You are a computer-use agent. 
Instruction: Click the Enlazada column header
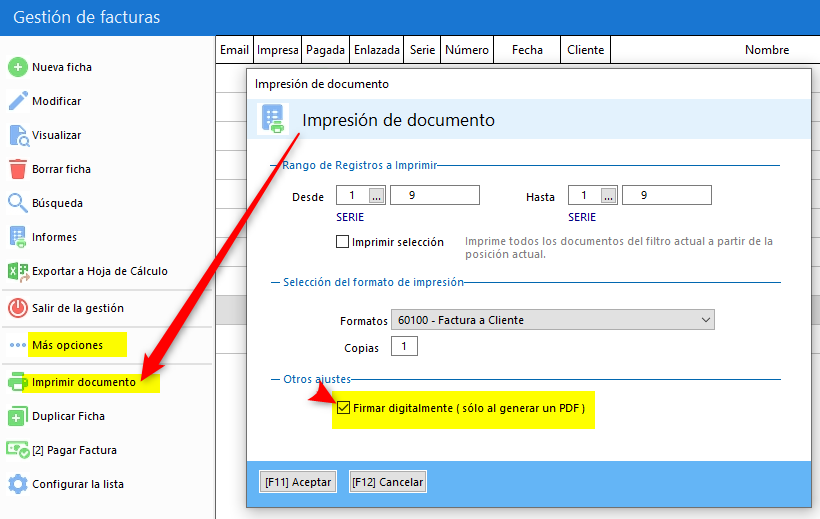pos(377,50)
